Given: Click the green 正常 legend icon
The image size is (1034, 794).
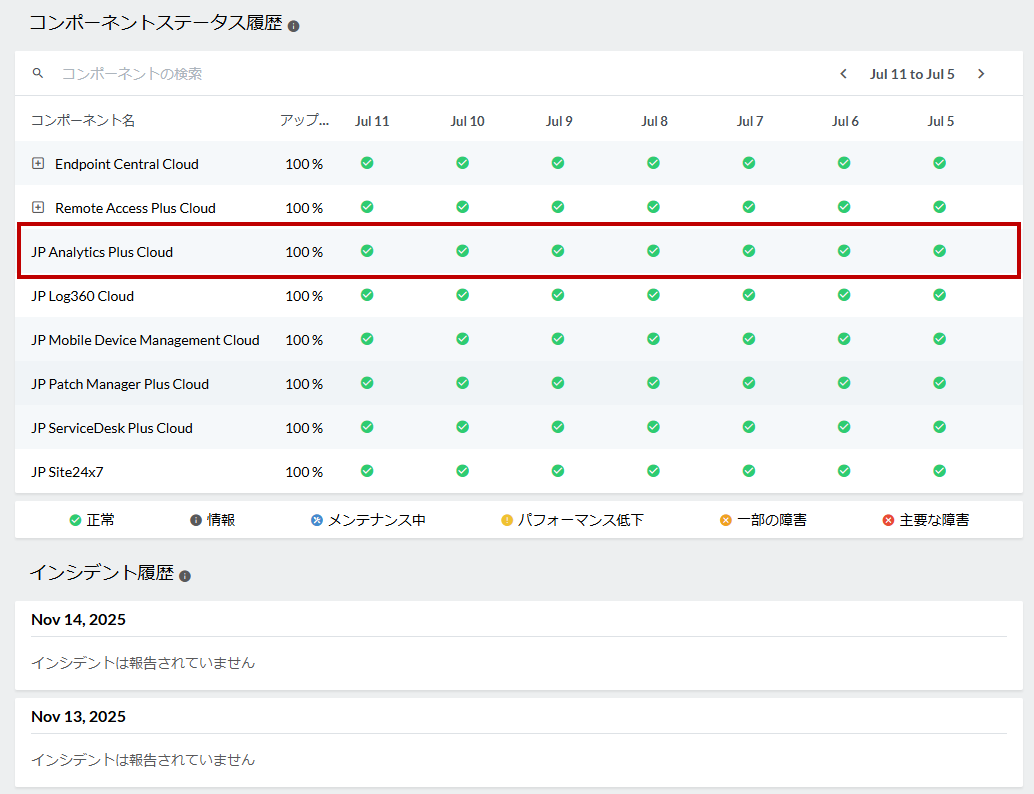Looking at the screenshot, I should 75,520.
